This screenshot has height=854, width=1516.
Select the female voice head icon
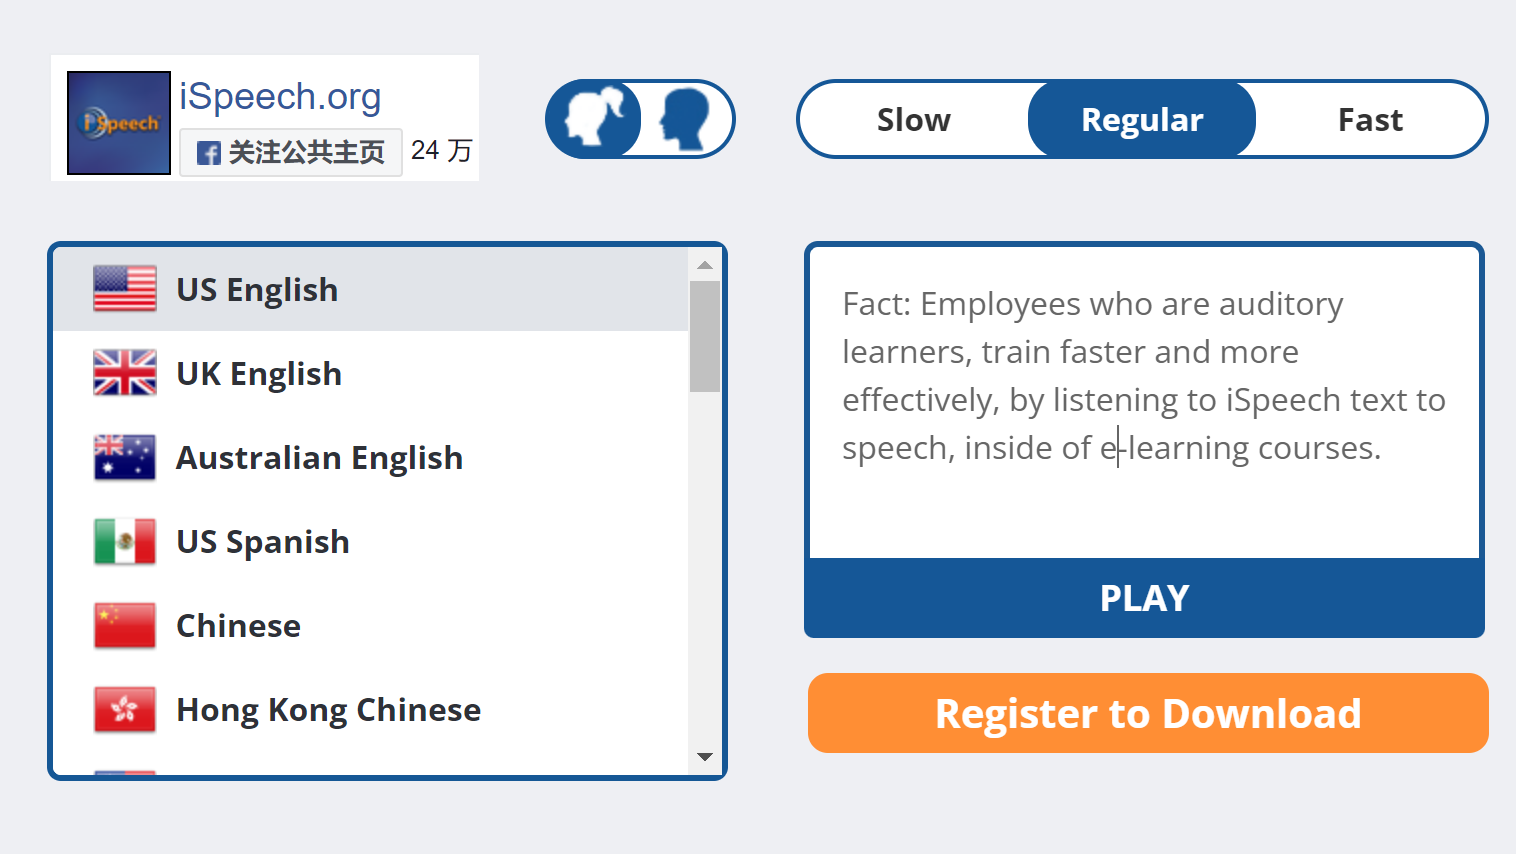click(x=596, y=119)
